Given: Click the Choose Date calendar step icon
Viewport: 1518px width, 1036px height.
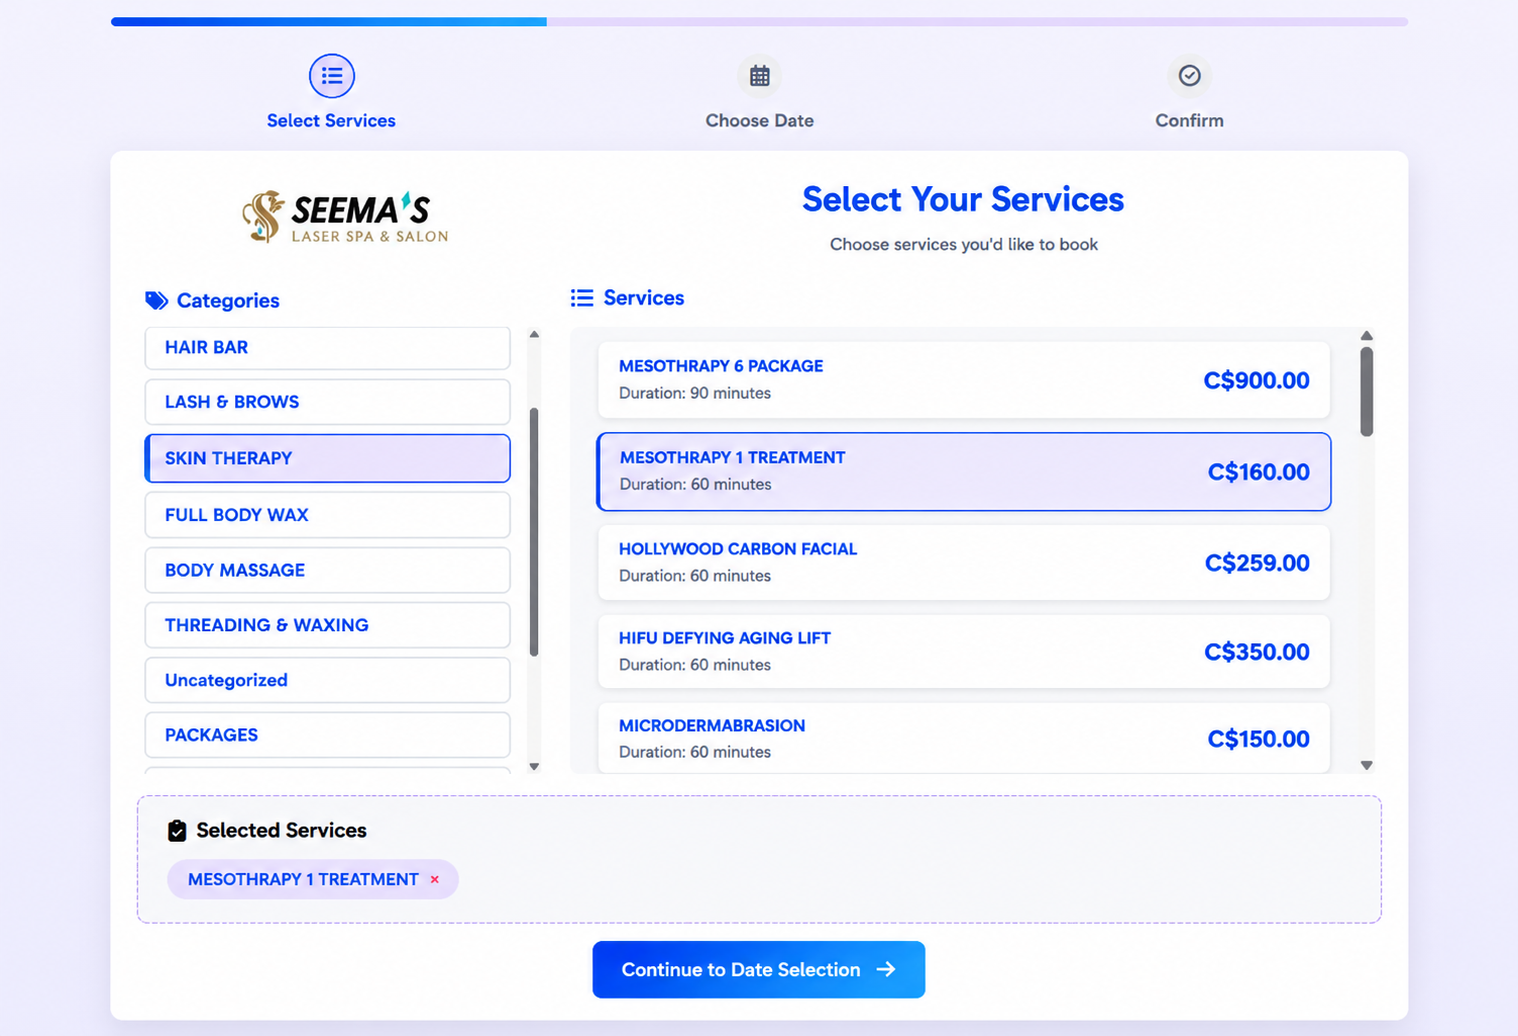Looking at the screenshot, I should [x=760, y=76].
